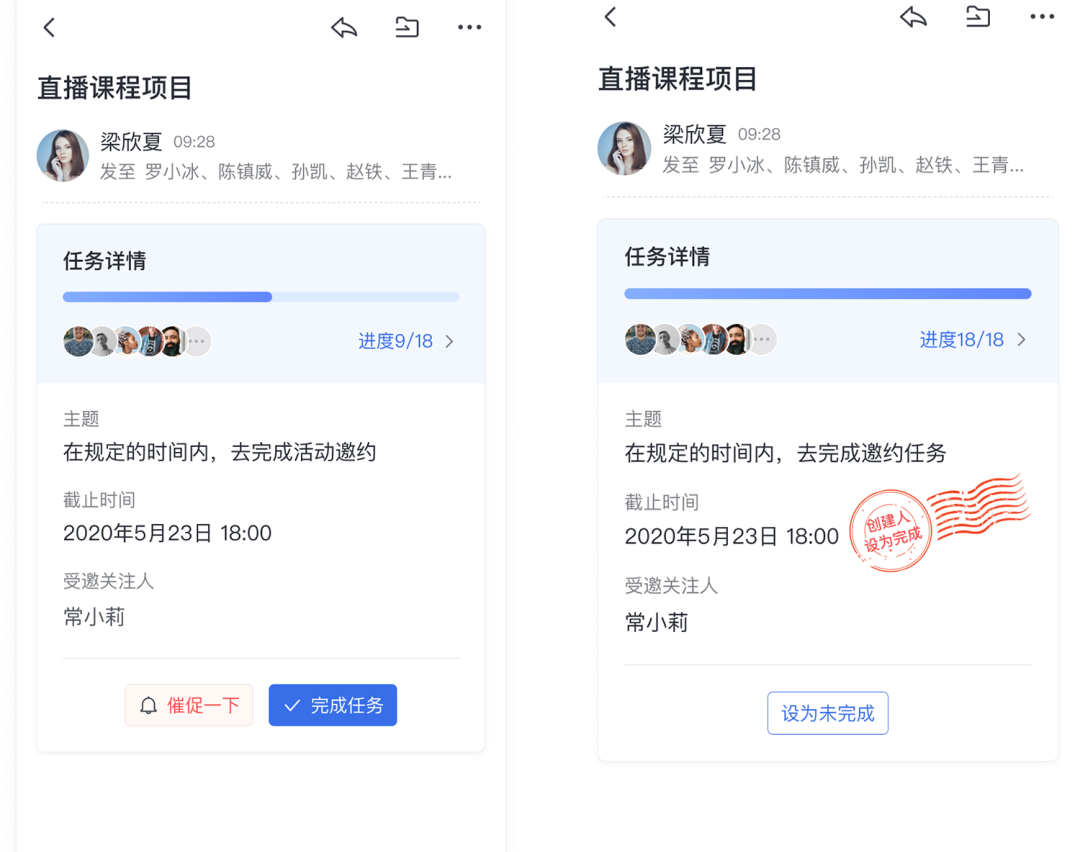Click reply icon on left screen
Viewport: 1080px width, 852px height.
point(344,28)
